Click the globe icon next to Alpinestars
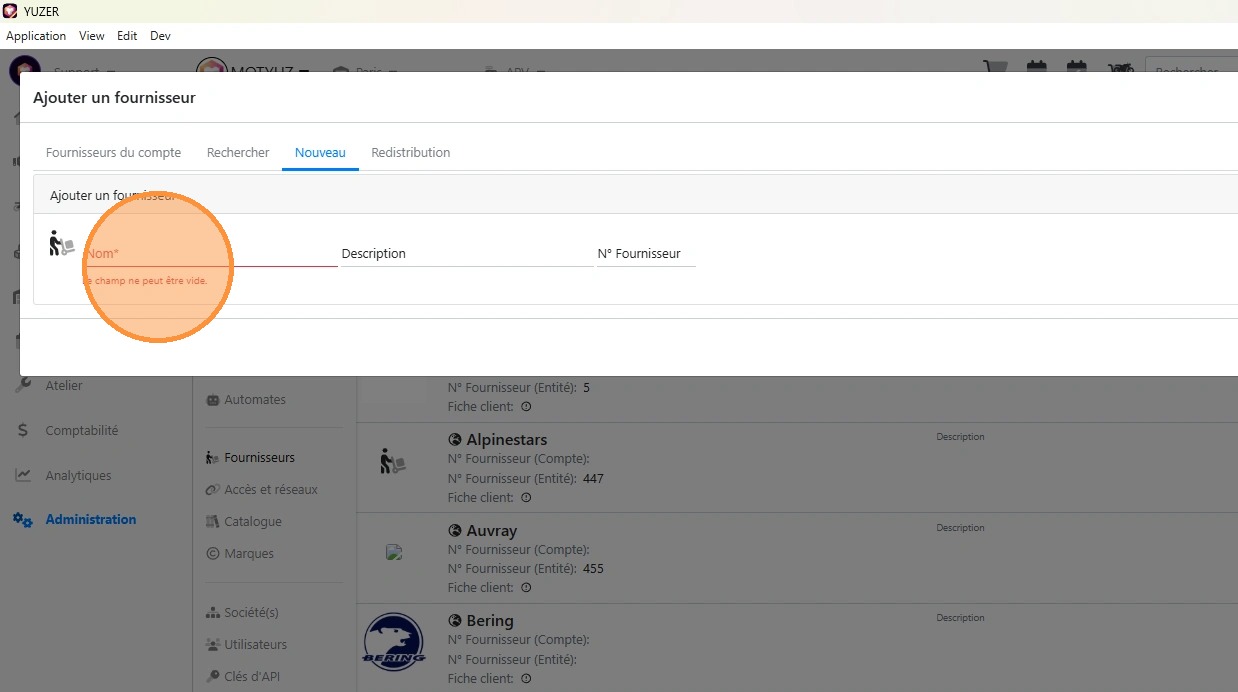 455,440
